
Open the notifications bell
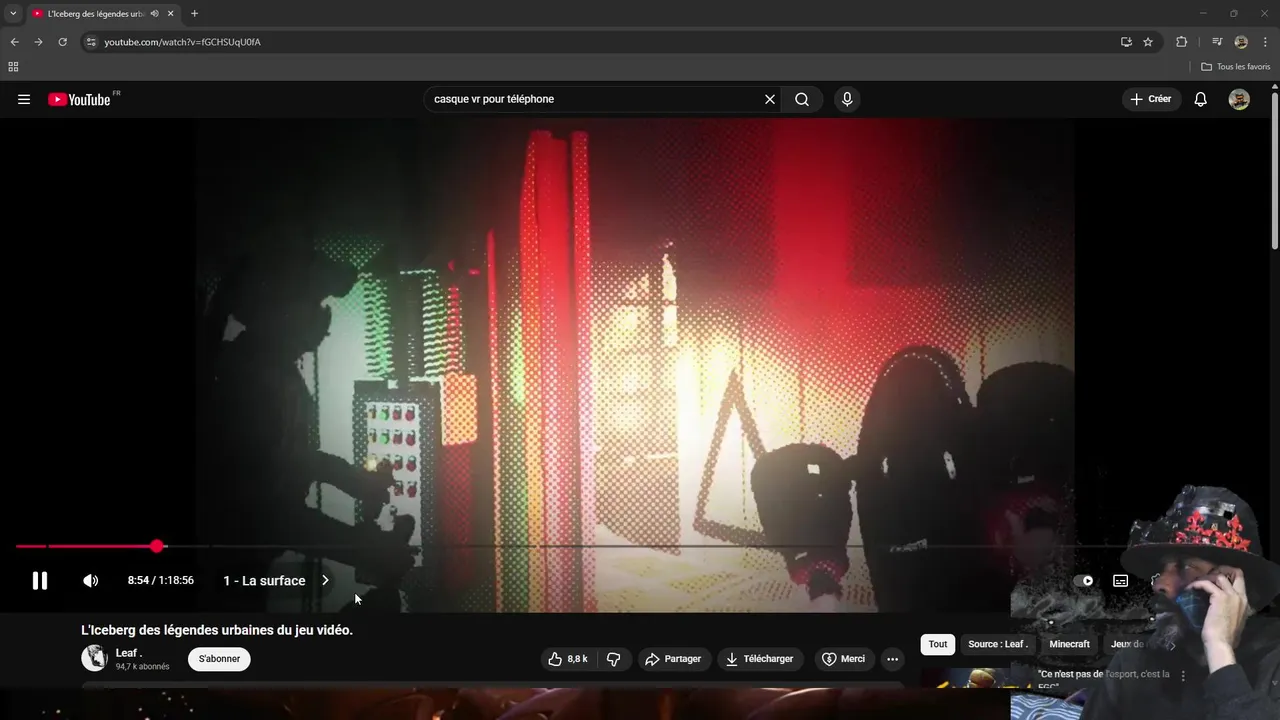point(1201,99)
